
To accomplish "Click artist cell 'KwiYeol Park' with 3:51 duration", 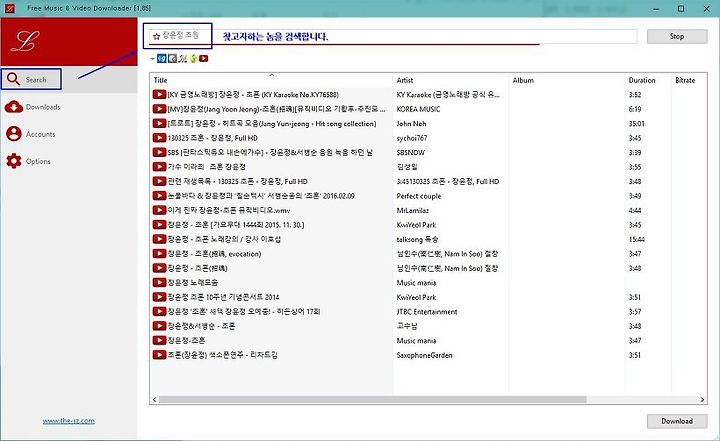I will pos(416,297).
